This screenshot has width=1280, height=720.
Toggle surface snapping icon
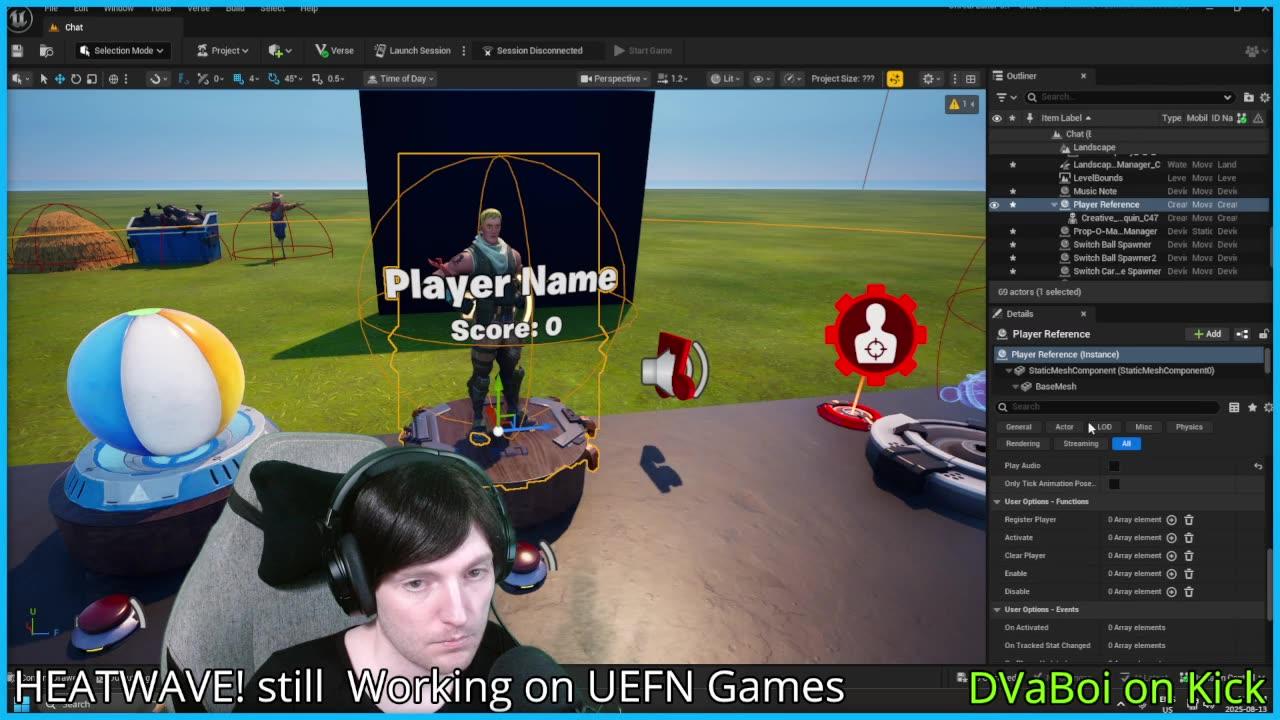[155, 79]
